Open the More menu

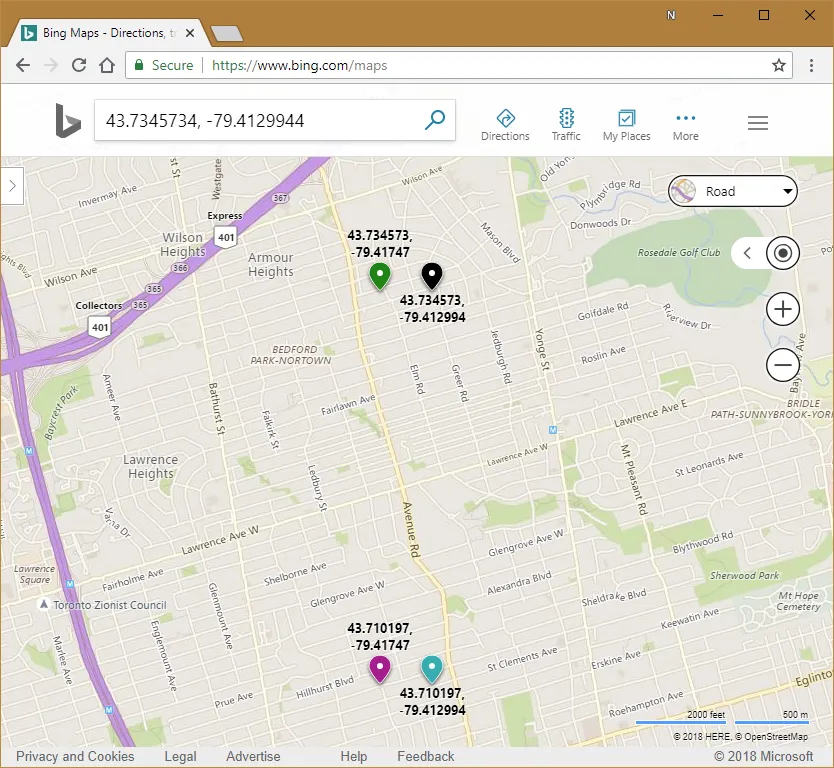point(686,127)
